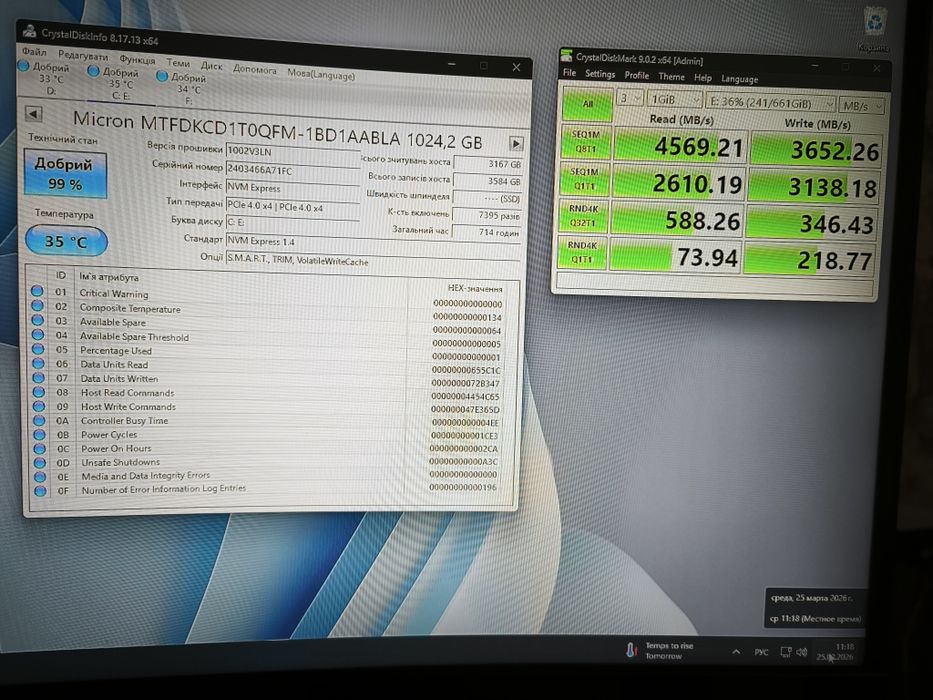The width and height of the screenshot is (933, 700).
Task: Click the power-on hours value 714 годин
Action: tap(487, 232)
